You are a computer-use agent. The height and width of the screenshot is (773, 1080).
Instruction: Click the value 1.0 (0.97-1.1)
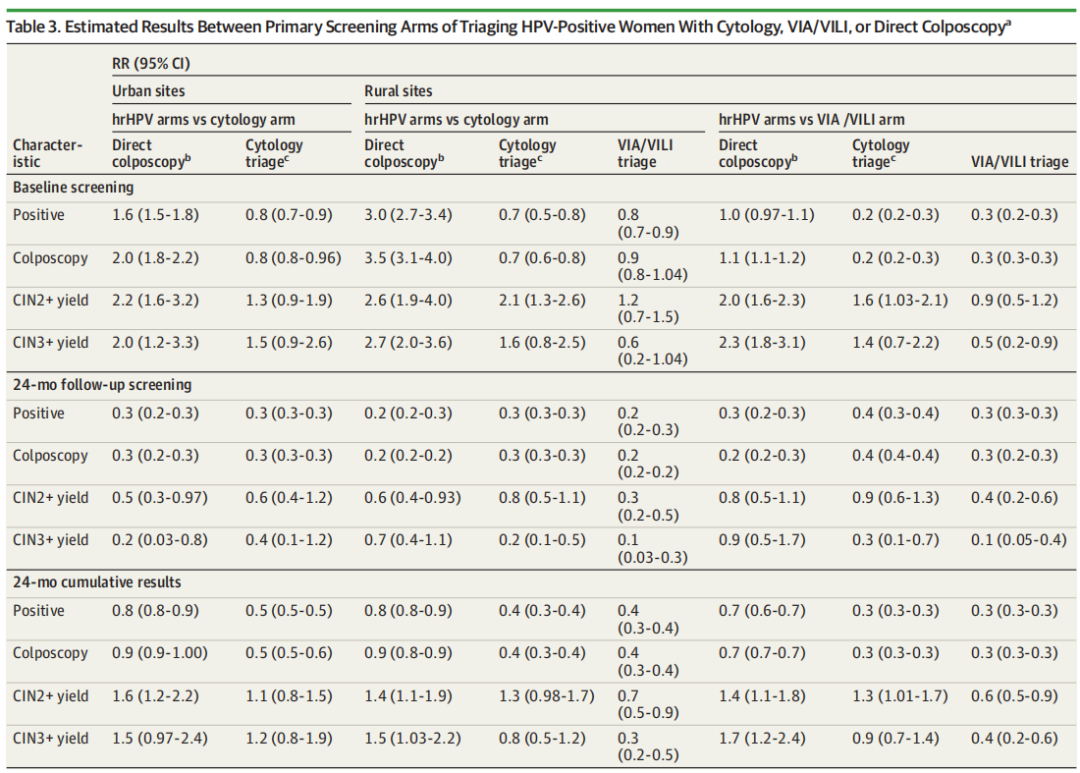[766, 215]
